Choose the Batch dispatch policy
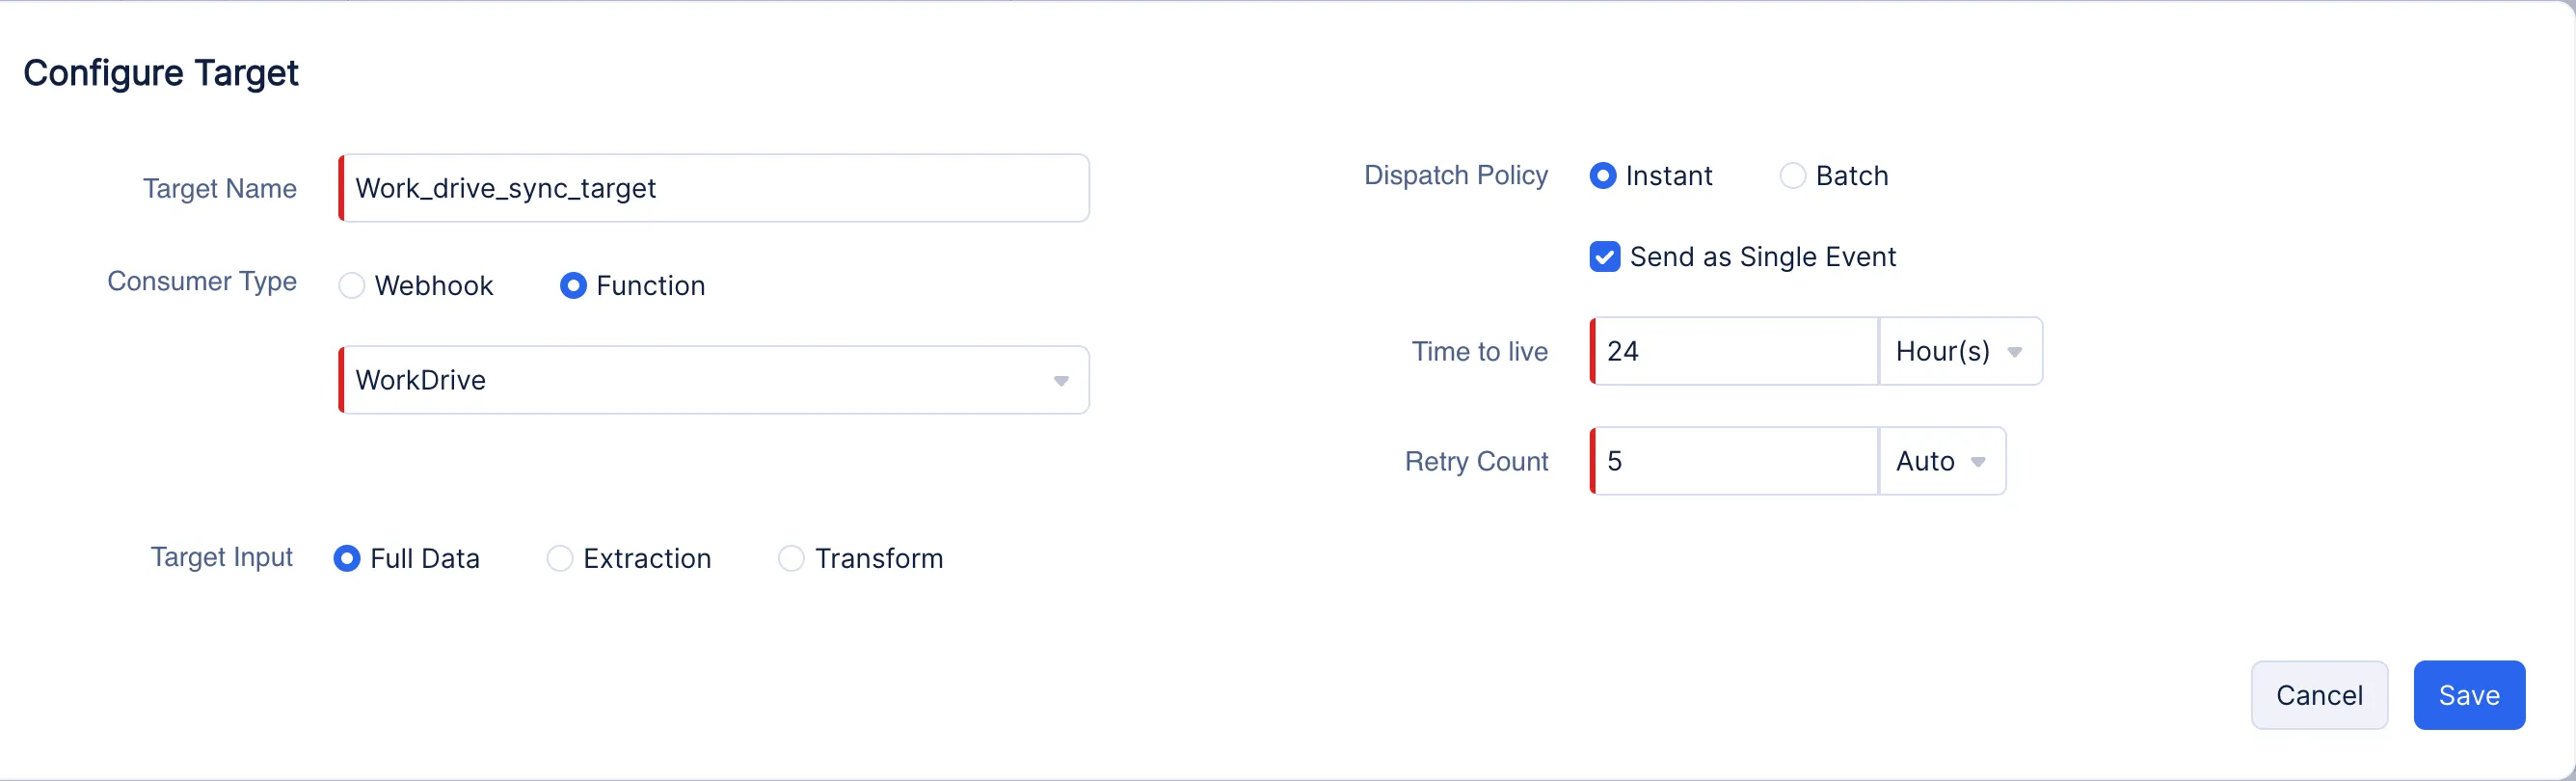Image resolution: width=2576 pixels, height=781 pixels. pos(1792,175)
